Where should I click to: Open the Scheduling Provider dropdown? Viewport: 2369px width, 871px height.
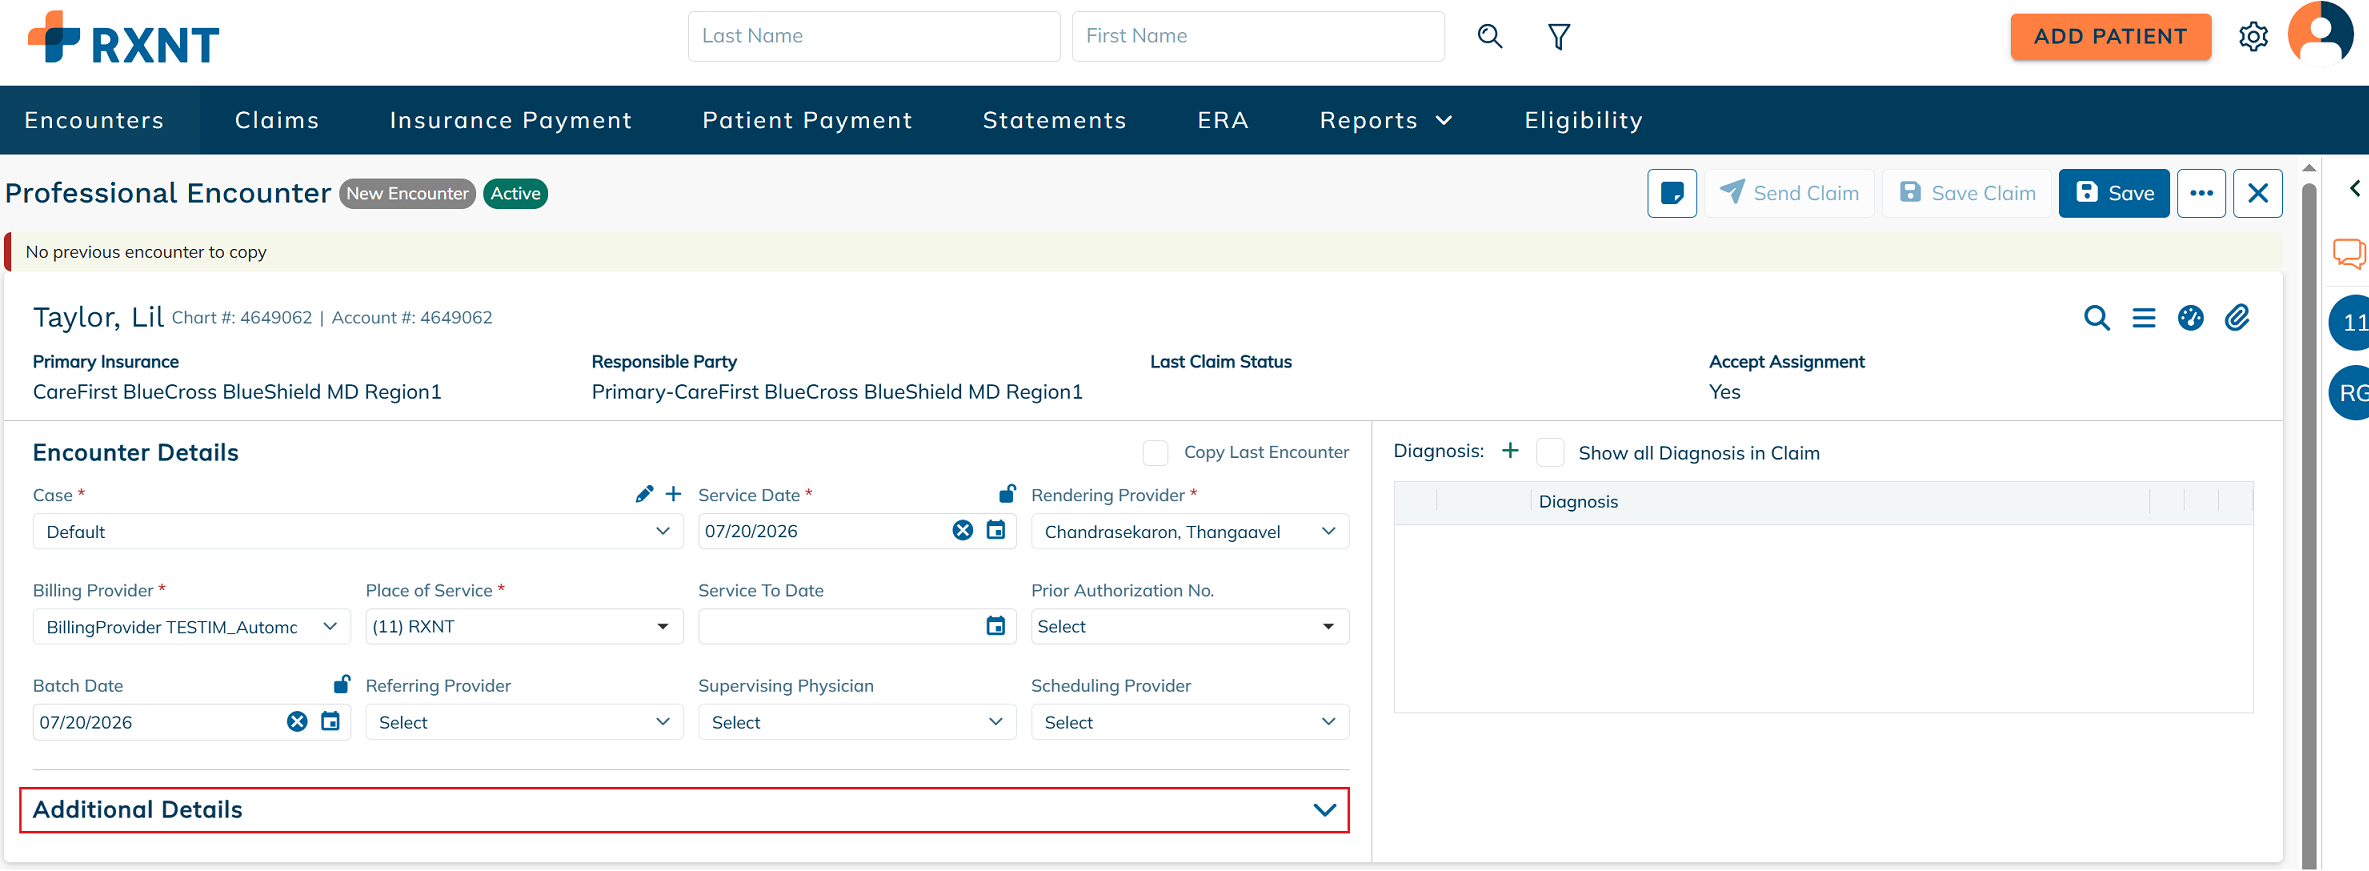(1190, 722)
